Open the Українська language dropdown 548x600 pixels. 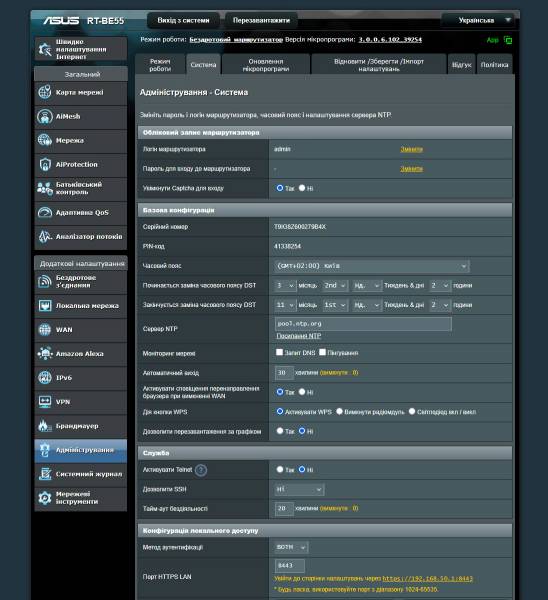coord(480,20)
